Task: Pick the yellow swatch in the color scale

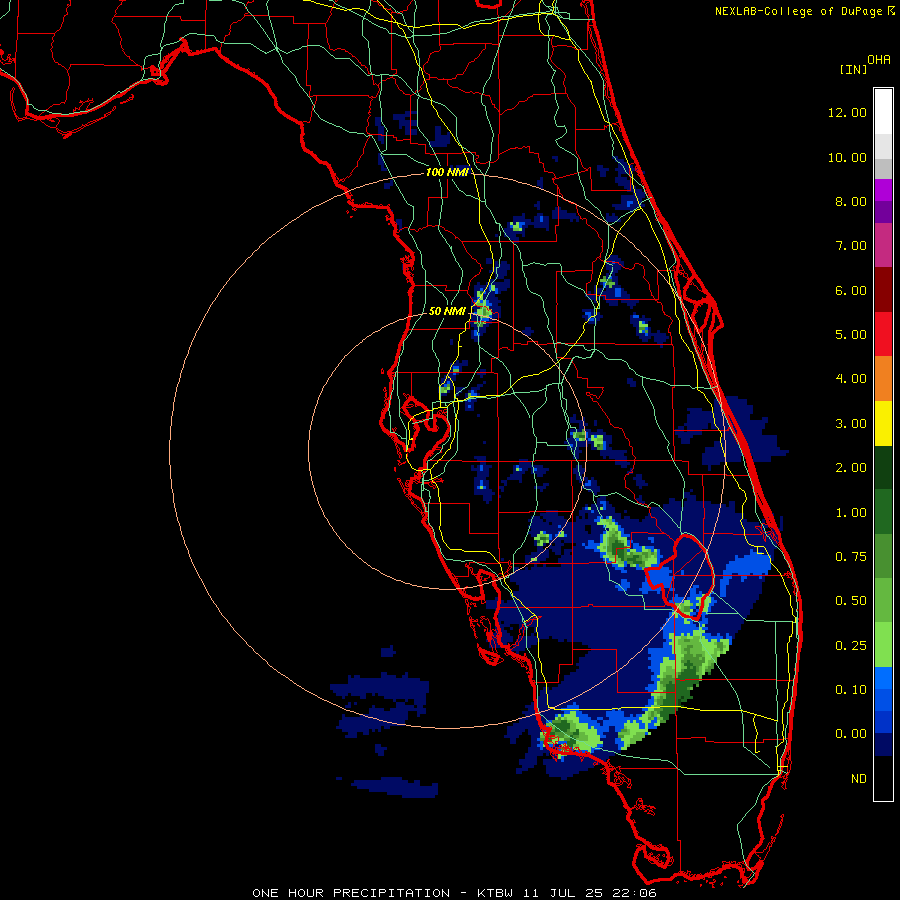Action: pos(883,424)
